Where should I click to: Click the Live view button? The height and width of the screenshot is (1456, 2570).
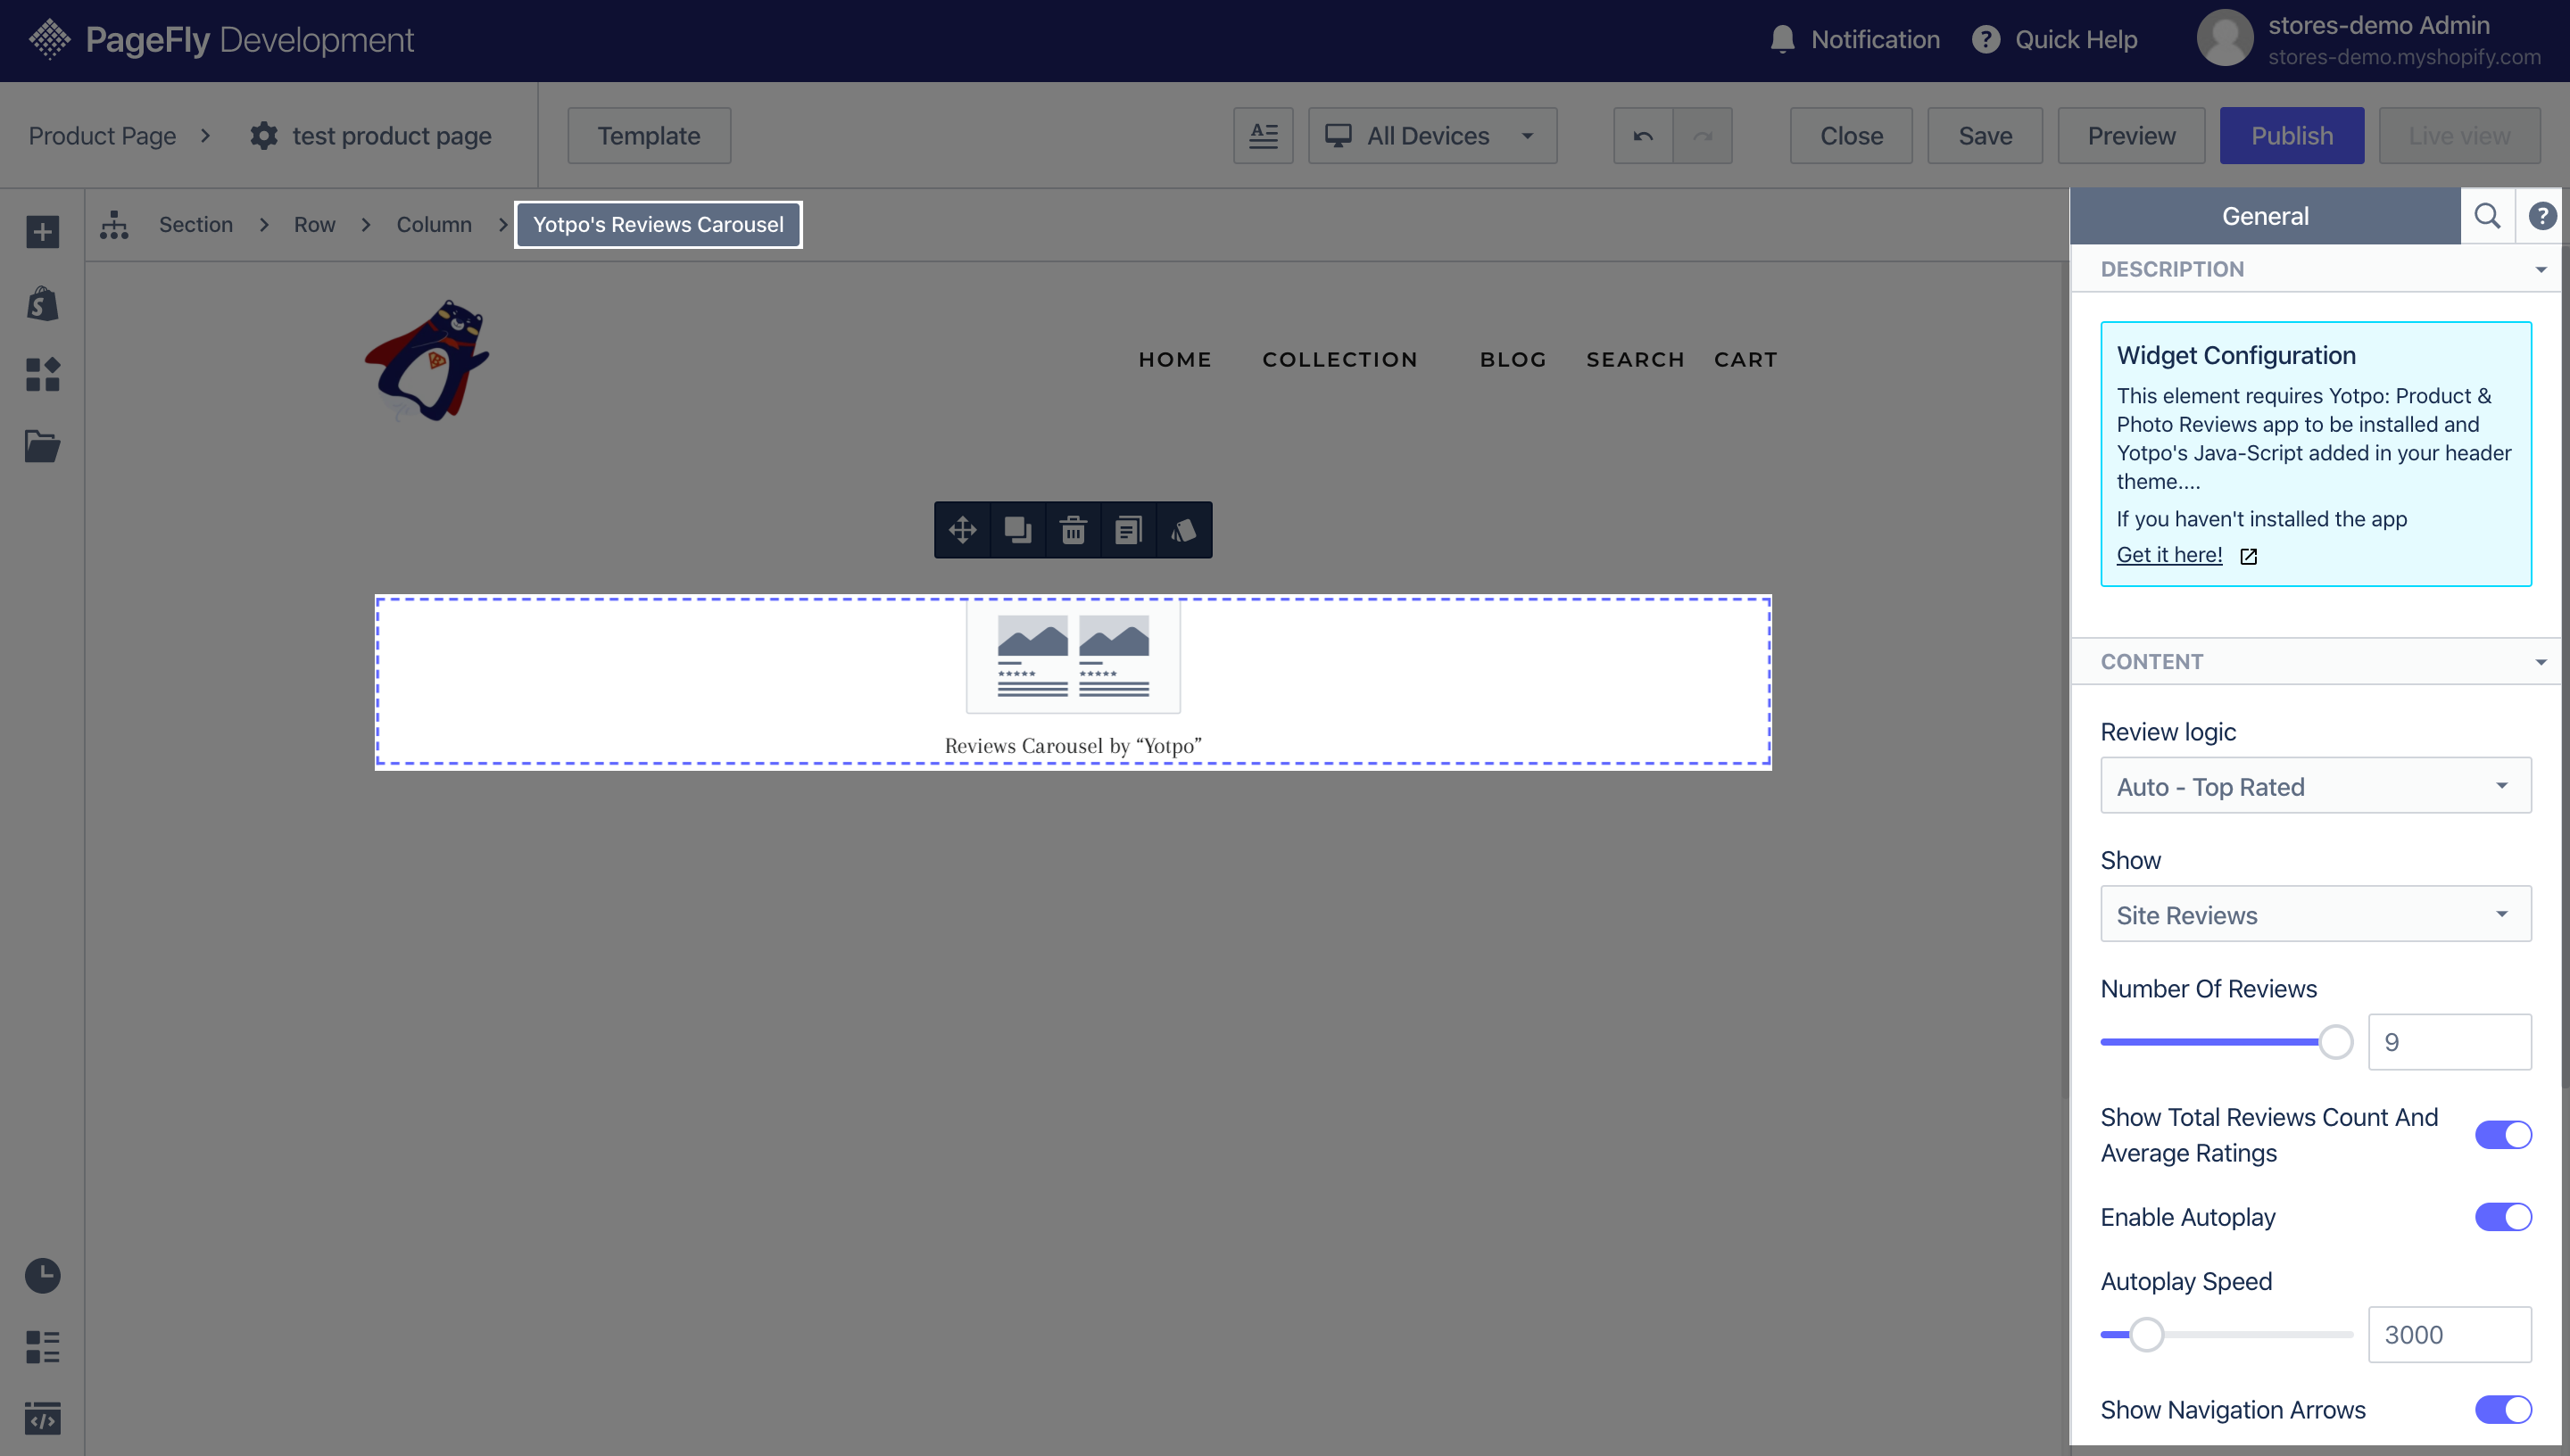2459,135
